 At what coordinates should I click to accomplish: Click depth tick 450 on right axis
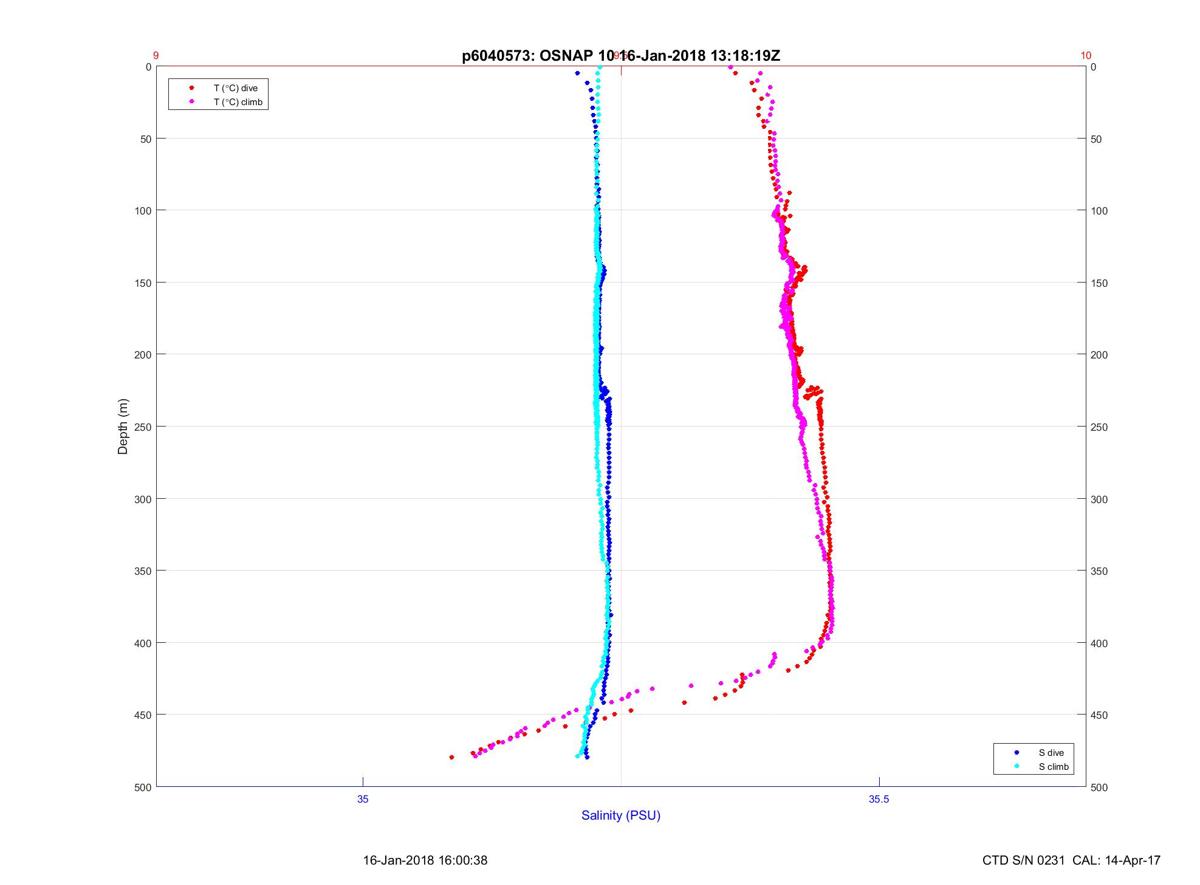(1099, 715)
